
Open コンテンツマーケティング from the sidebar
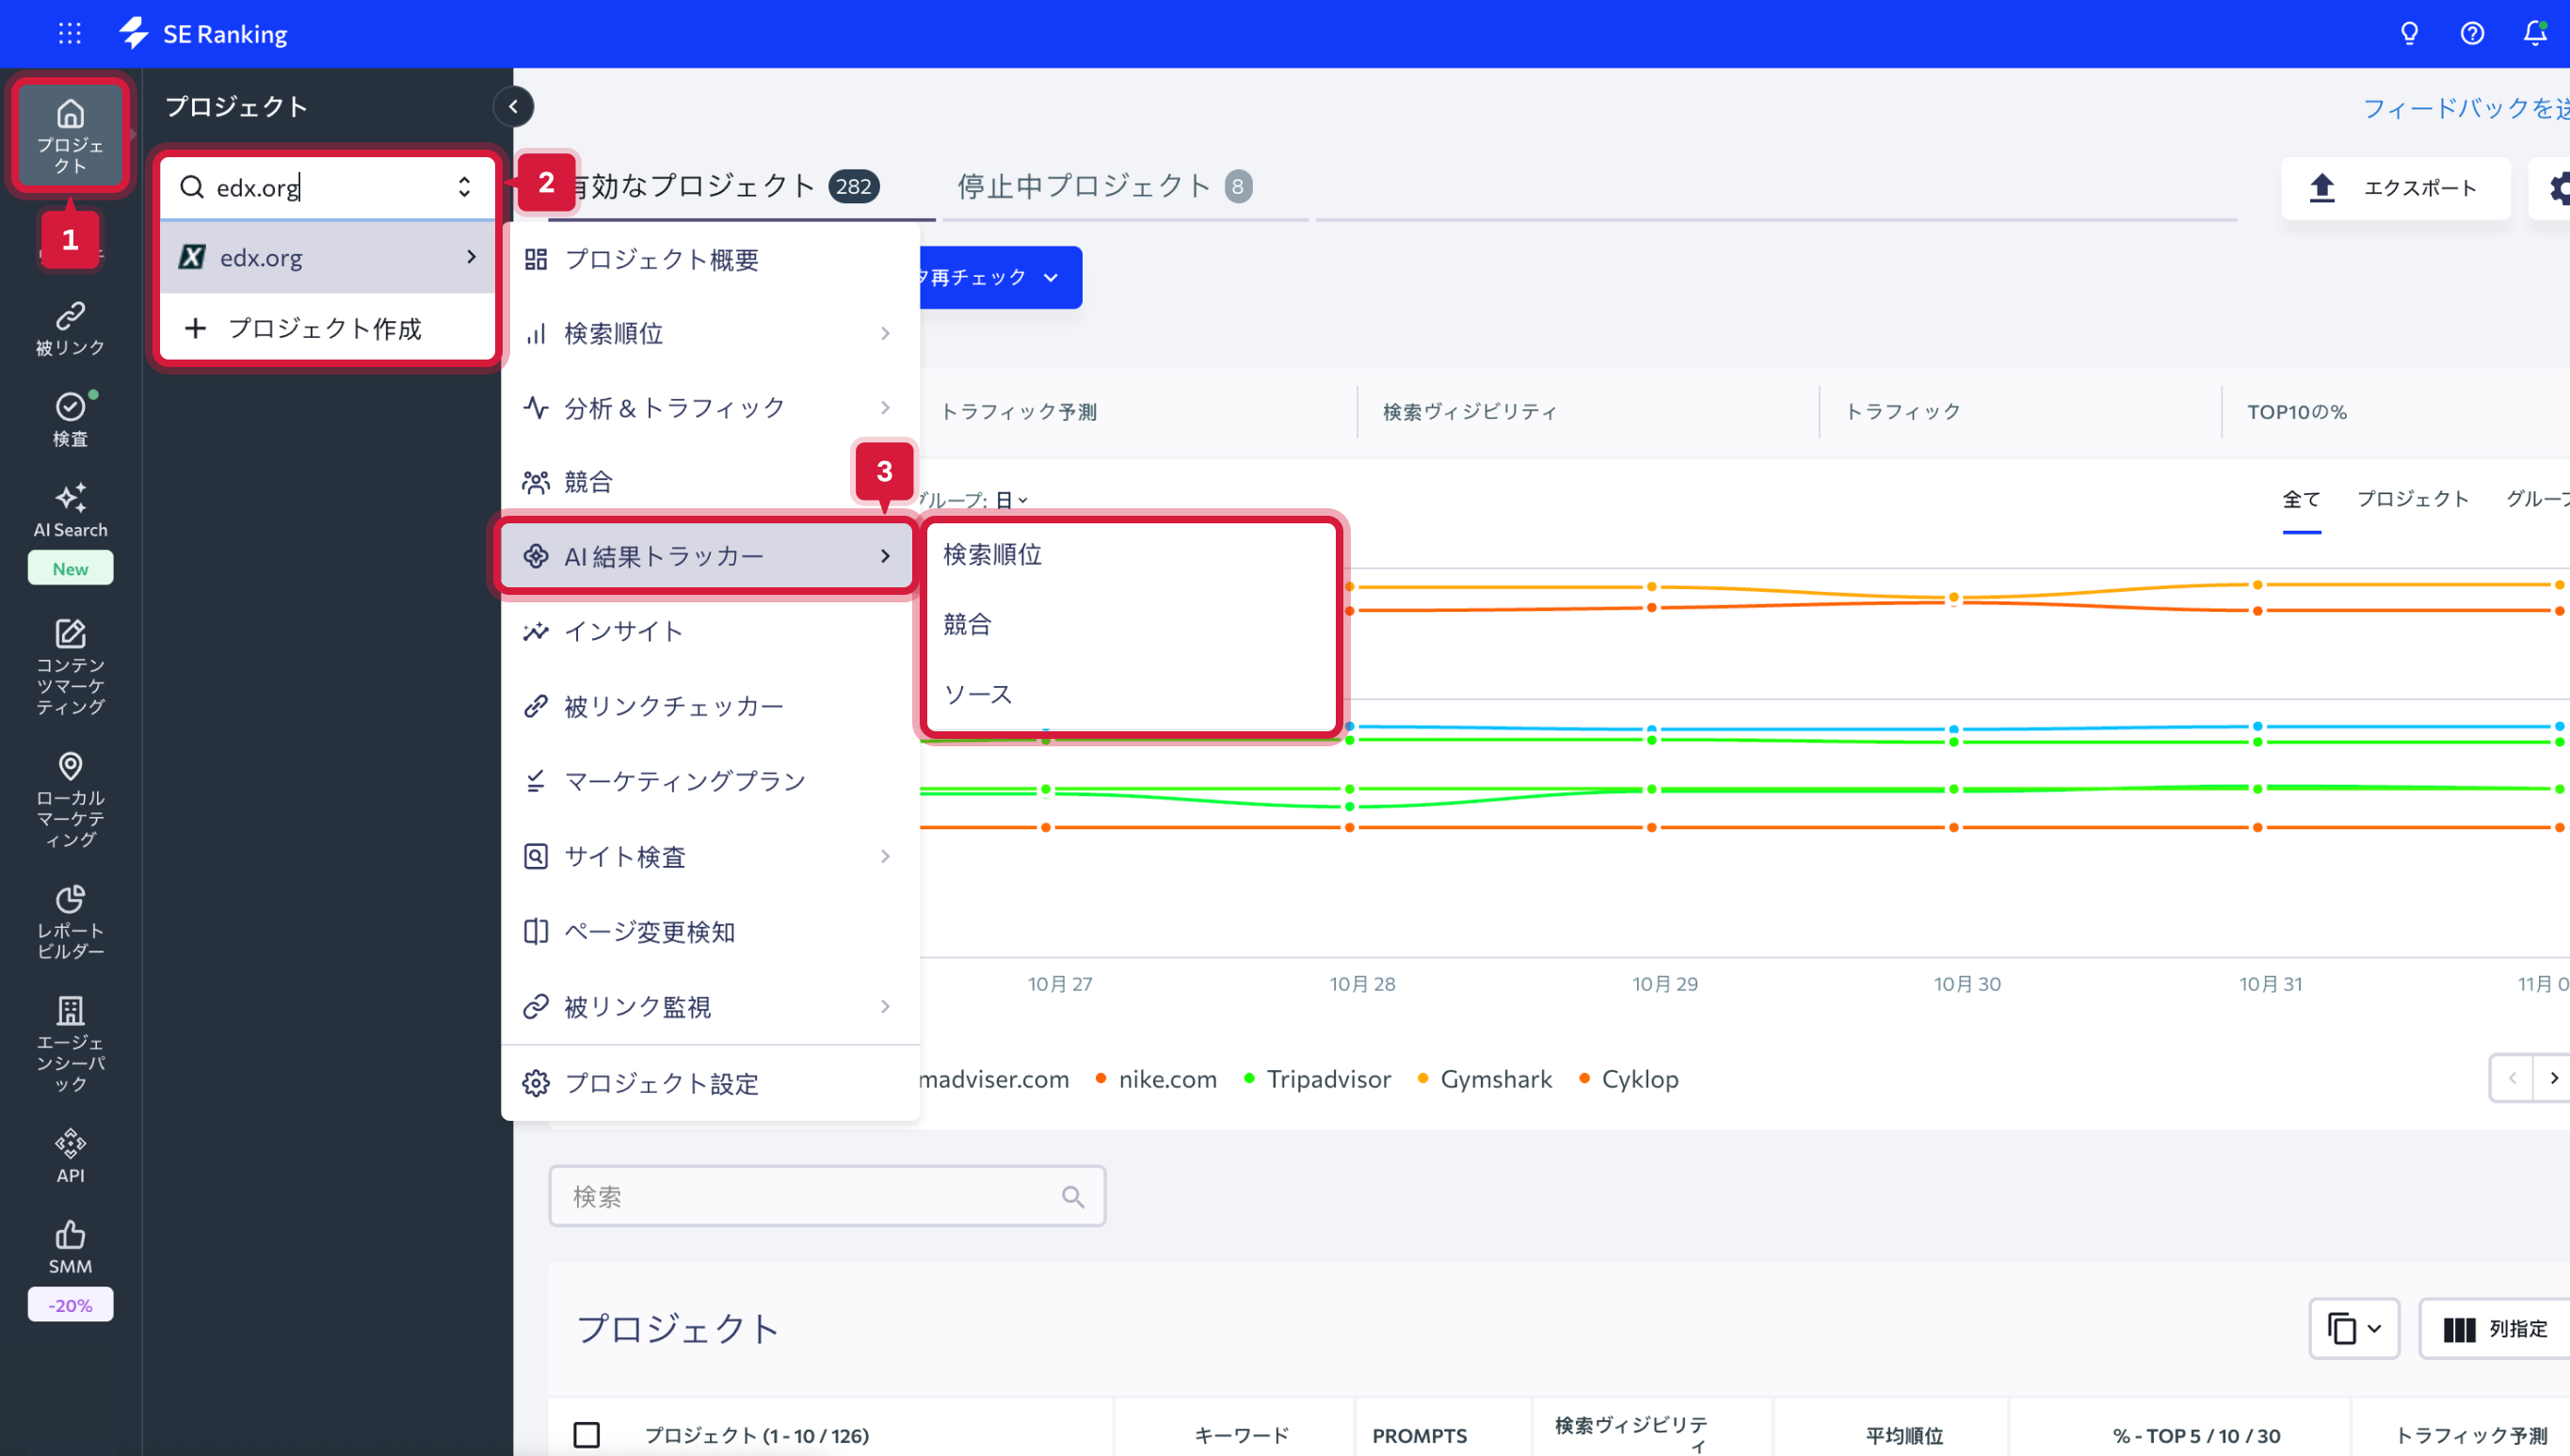point(70,665)
